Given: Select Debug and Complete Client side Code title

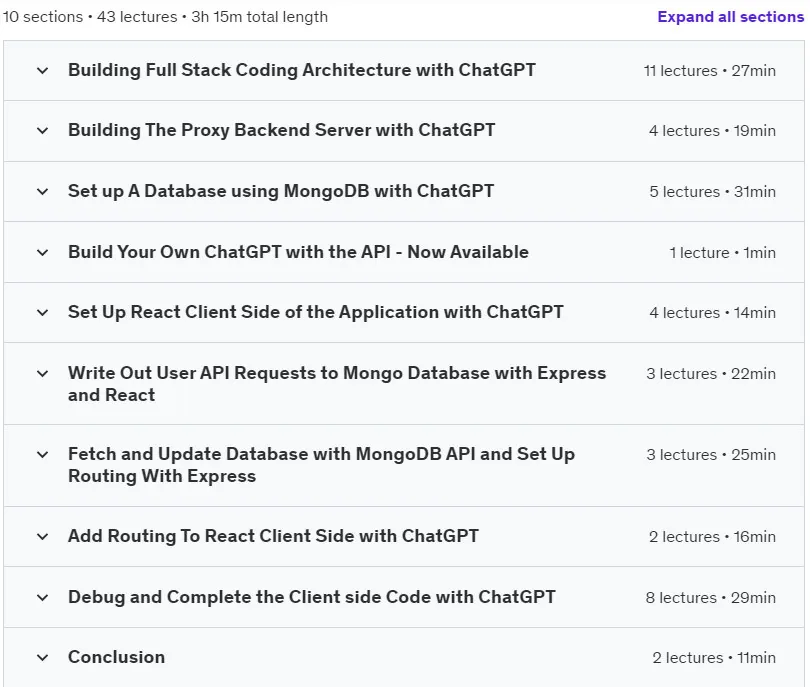Looking at the screenshot, I should tap(312, 597).
